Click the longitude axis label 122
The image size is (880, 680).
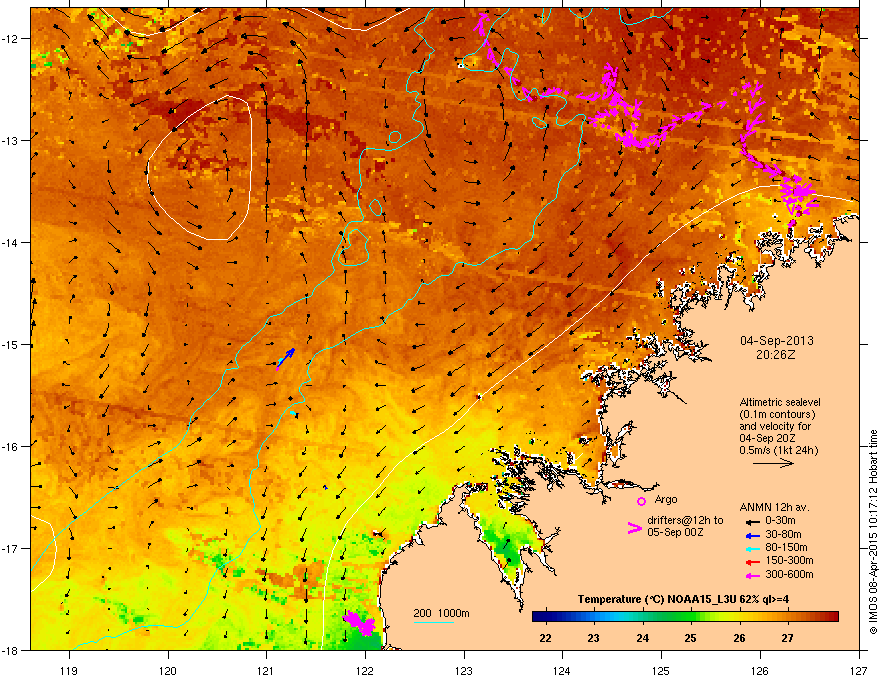[365, 671]
